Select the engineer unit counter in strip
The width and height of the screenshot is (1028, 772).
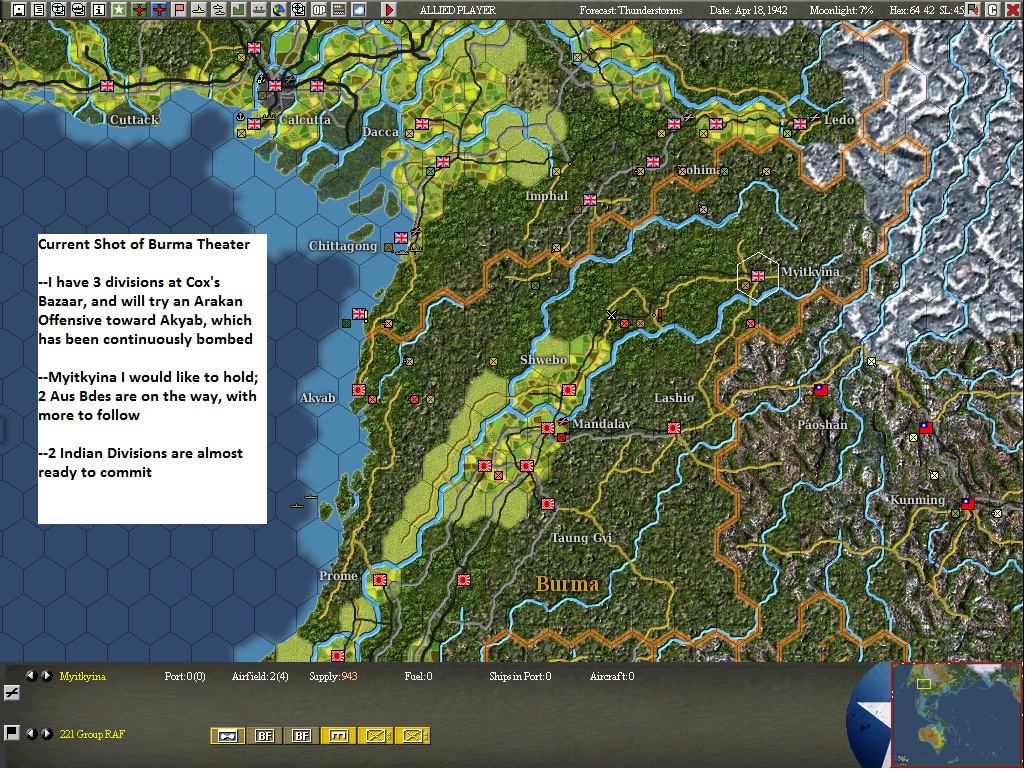(338, 736)
